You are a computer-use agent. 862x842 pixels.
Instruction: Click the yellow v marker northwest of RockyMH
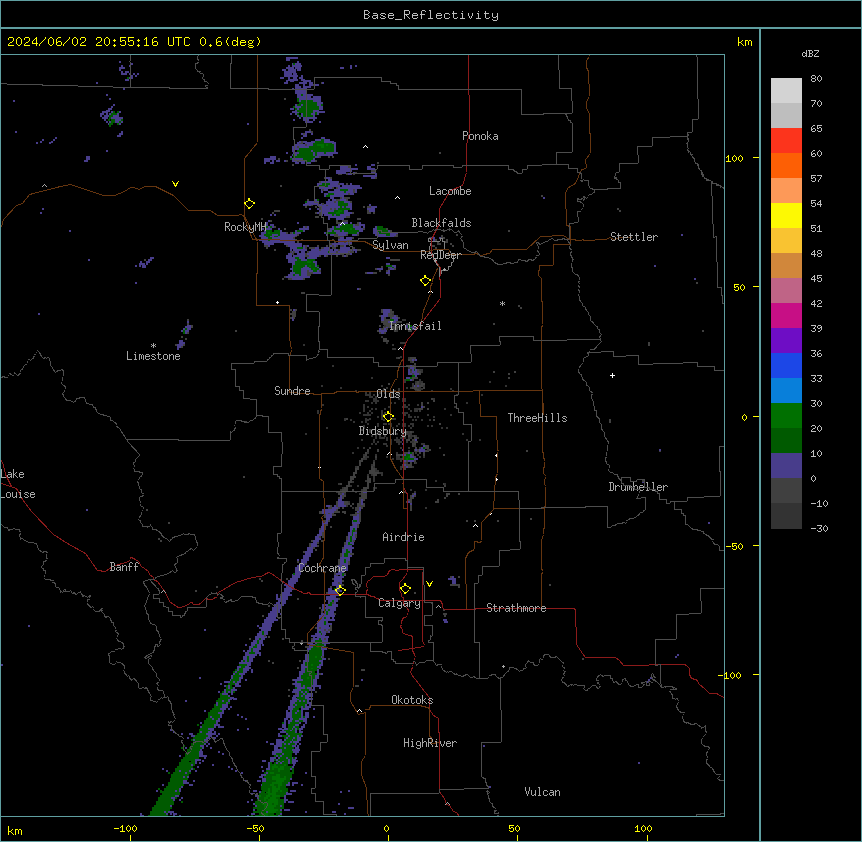175,184
